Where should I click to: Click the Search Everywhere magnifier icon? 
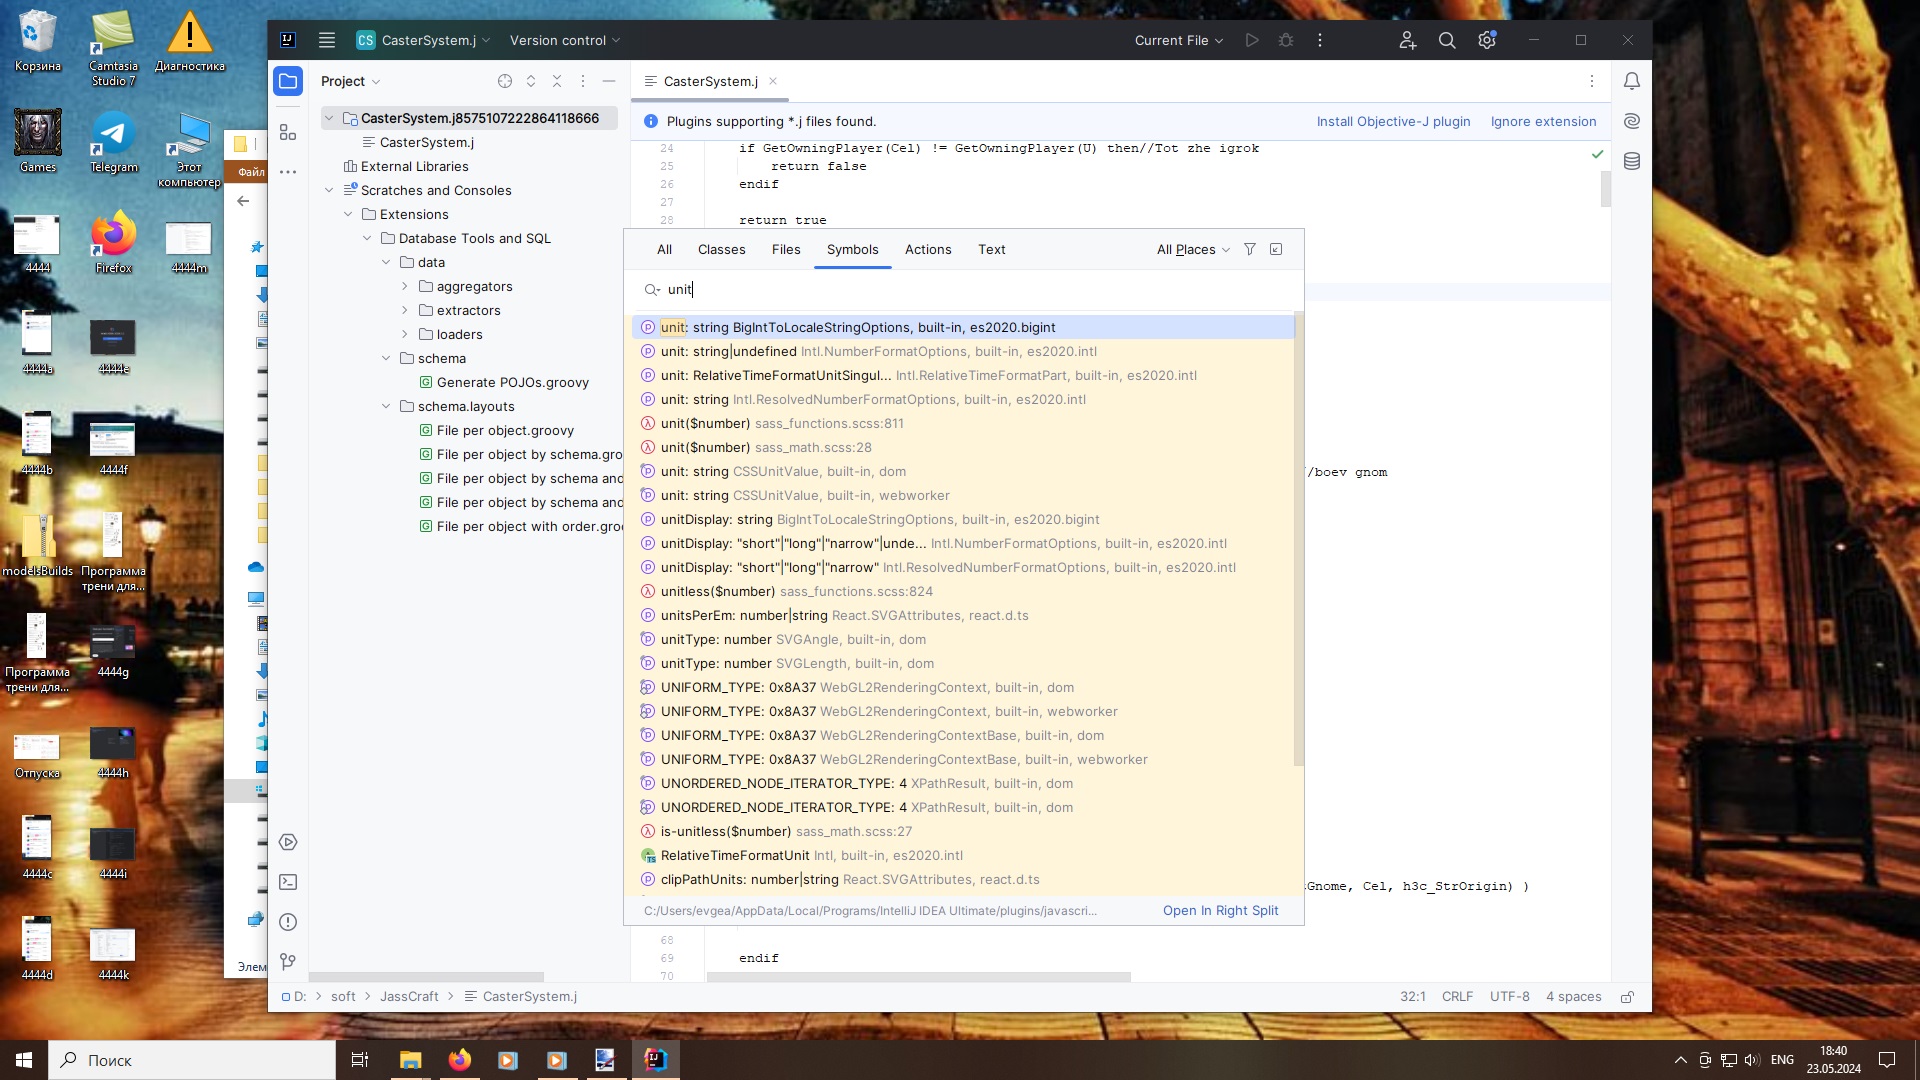click(1447, 40)
